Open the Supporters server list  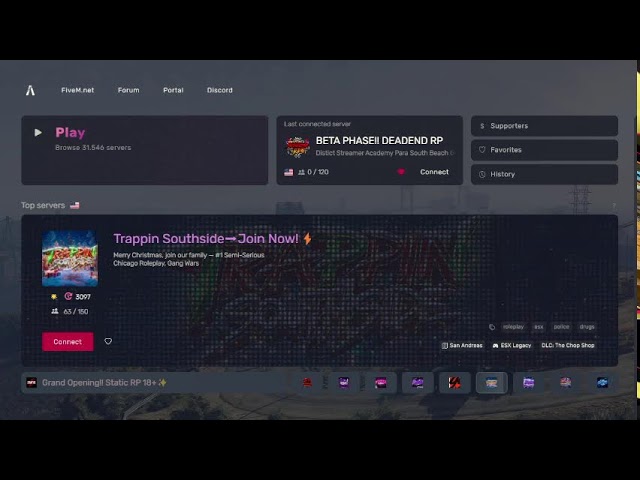pyautogui.click(x=544, y=126)
